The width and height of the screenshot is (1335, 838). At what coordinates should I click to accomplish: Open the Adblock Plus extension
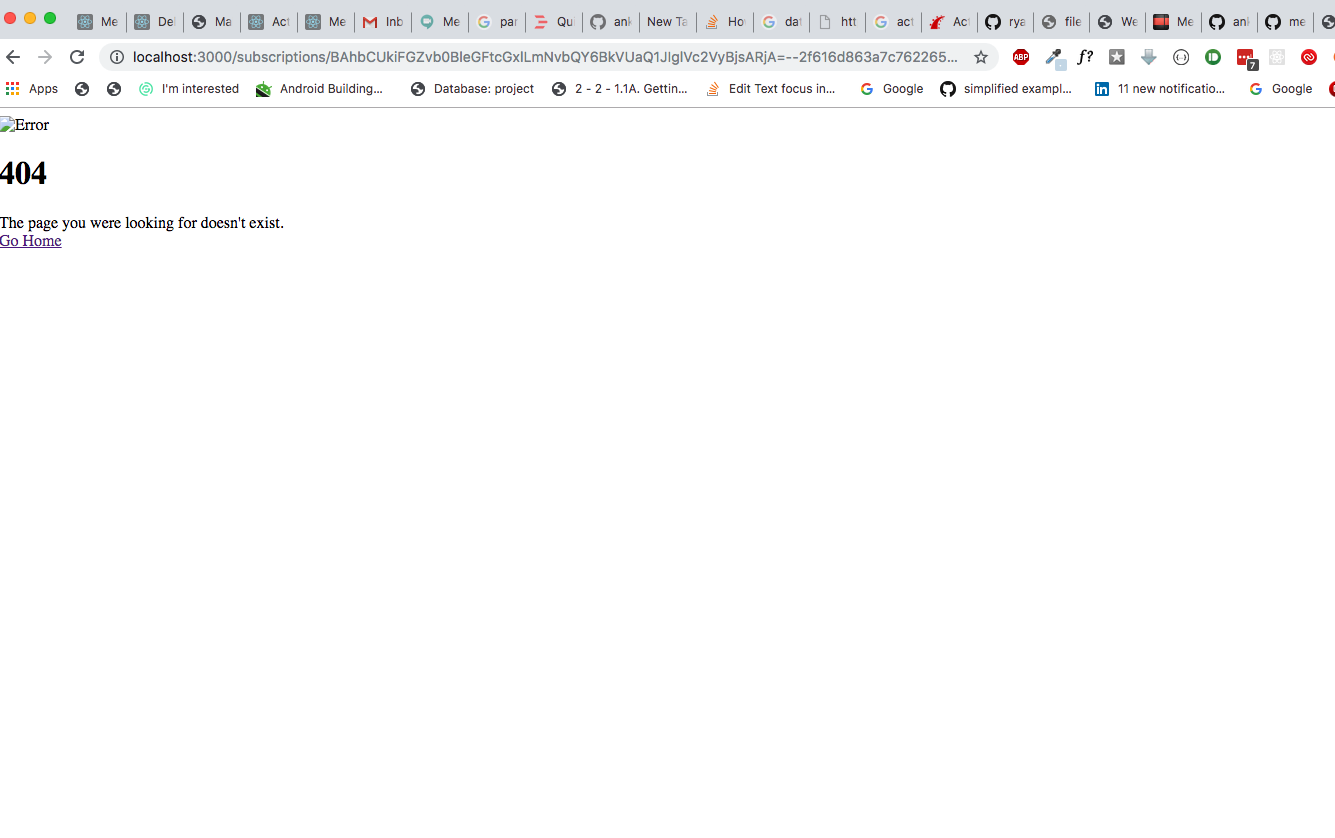click(x=1021, y=57)
